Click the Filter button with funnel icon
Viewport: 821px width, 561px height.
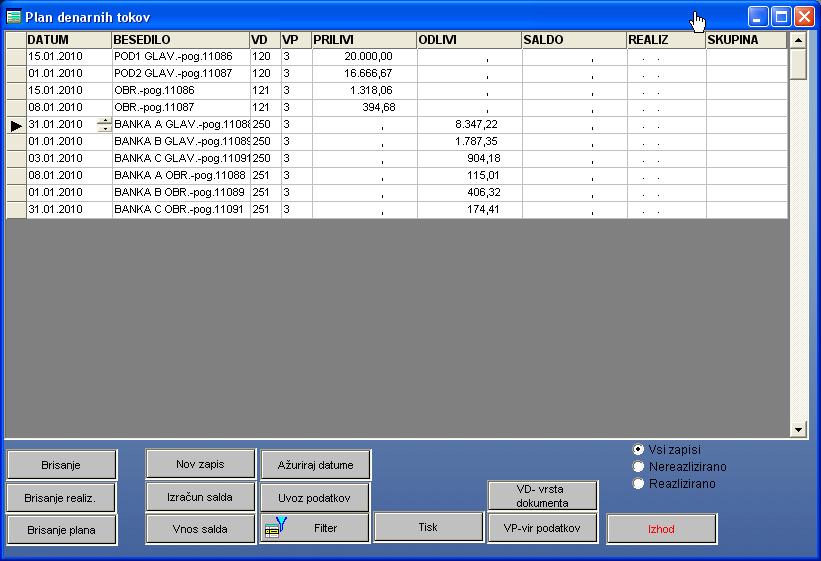(x=314, y=528)
